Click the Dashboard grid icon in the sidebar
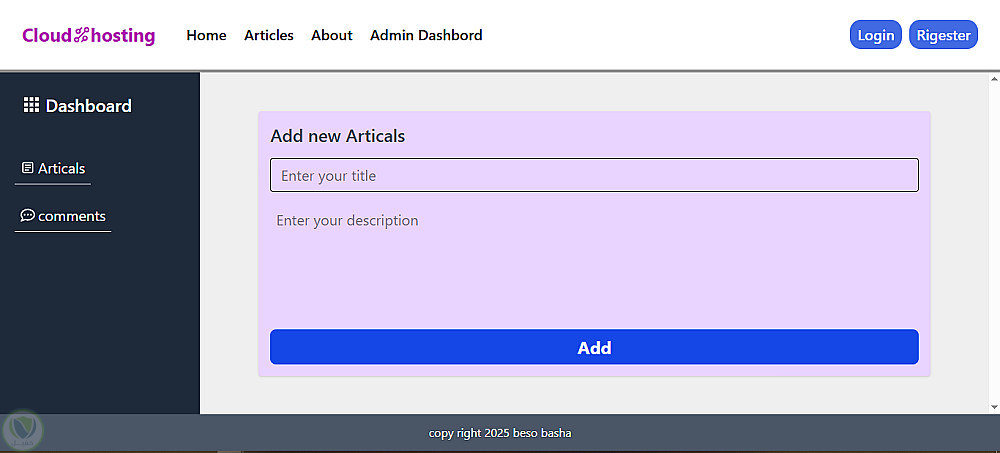This screenshot has width=1000, height=453. [31, 105]
